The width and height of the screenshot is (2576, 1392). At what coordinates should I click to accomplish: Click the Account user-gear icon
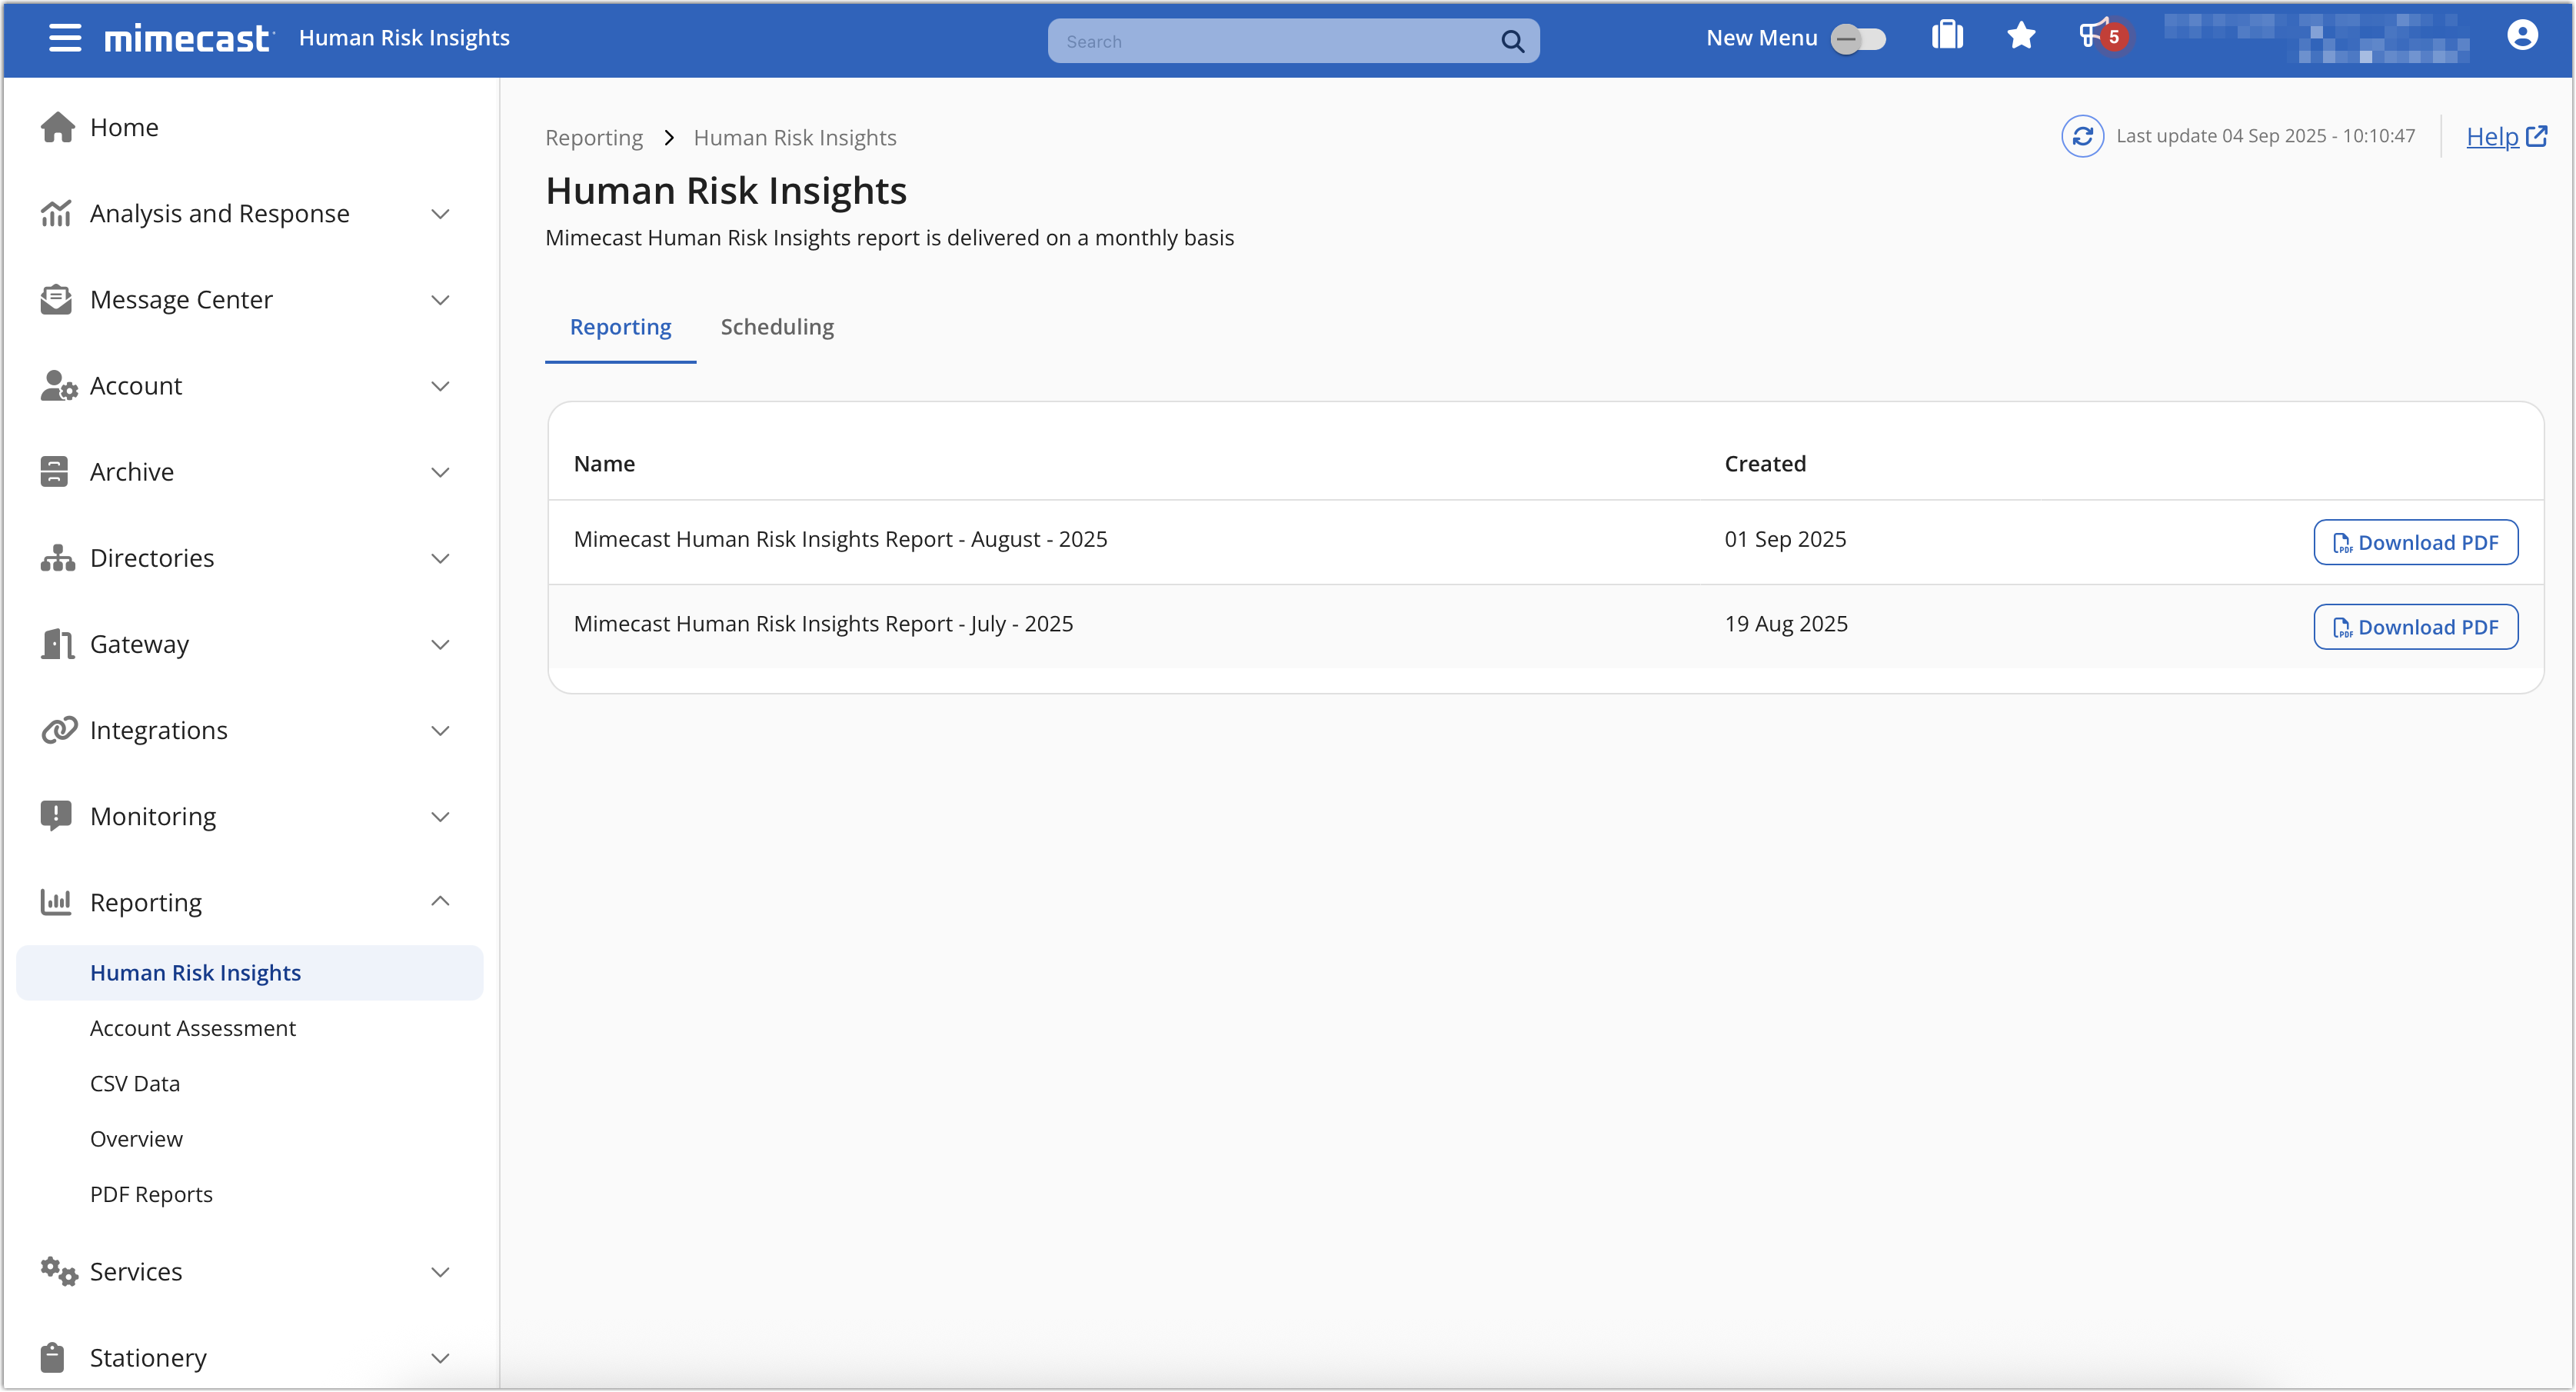pos(58,386)
